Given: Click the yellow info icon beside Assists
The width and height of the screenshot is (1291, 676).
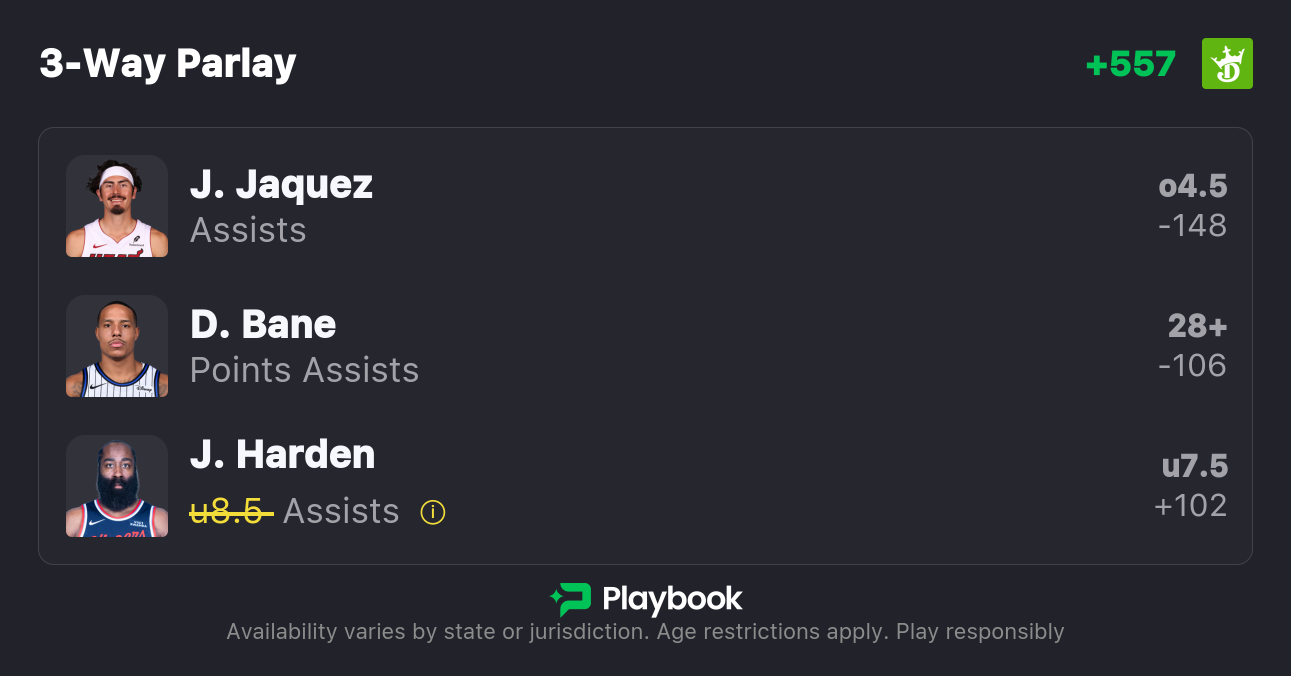Looking at the screenshot, I should 432,512.
